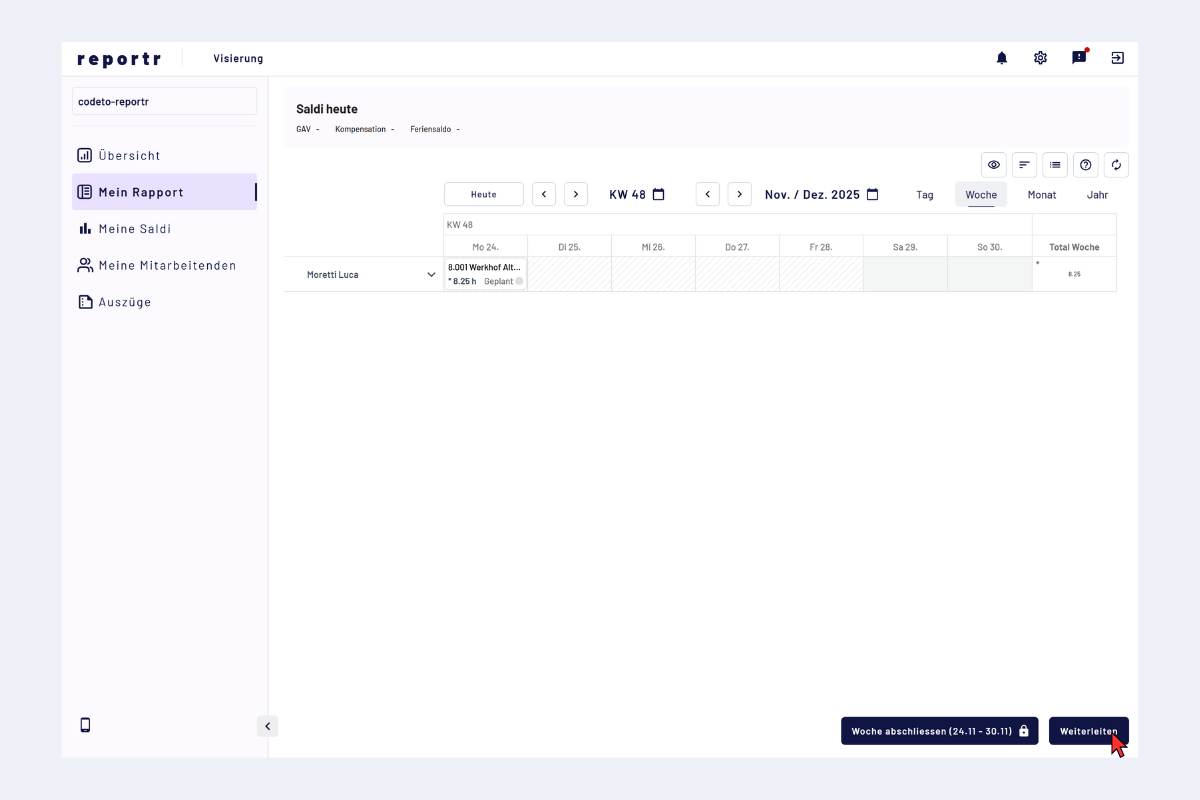This screenshot has height=800, width=1200.
Task: Collapse the sidebar with chevron
Action: [x=267, y=726]
